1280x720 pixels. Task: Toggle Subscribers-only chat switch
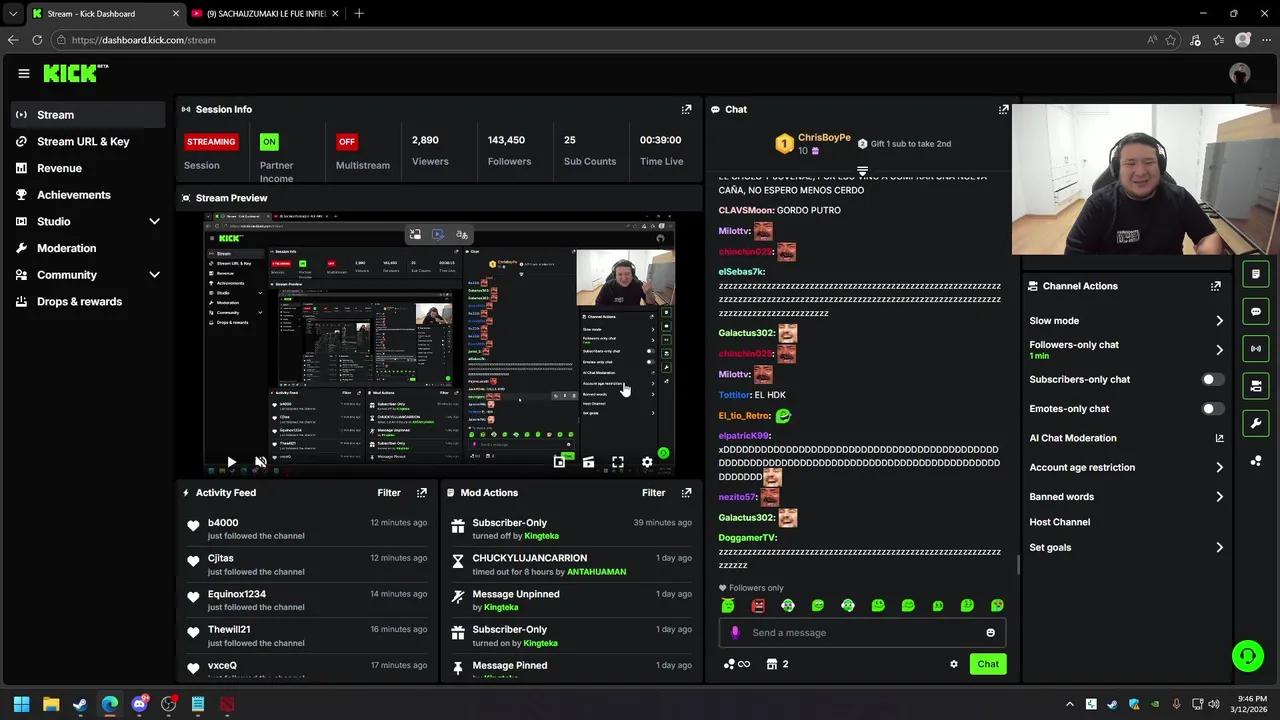pyautogui.click(x=1212, y=380)
